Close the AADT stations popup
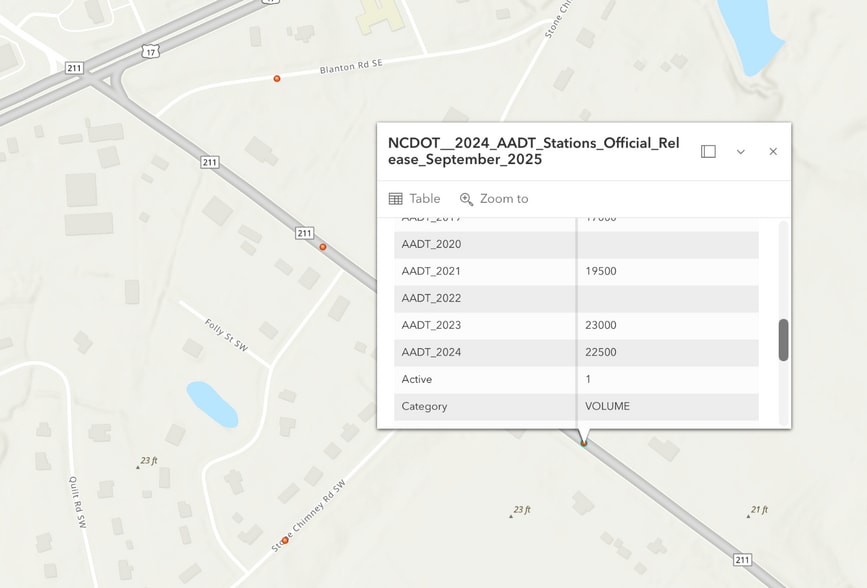The image size is (867, 588). click(x=773, y=152)
